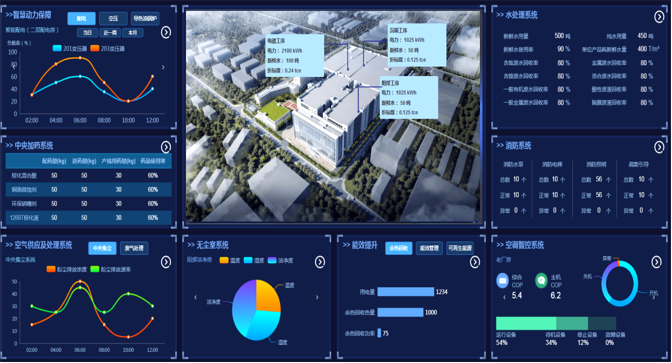
Task: Click the green 主机 COP chat icon
Action: tap(541, 281)
